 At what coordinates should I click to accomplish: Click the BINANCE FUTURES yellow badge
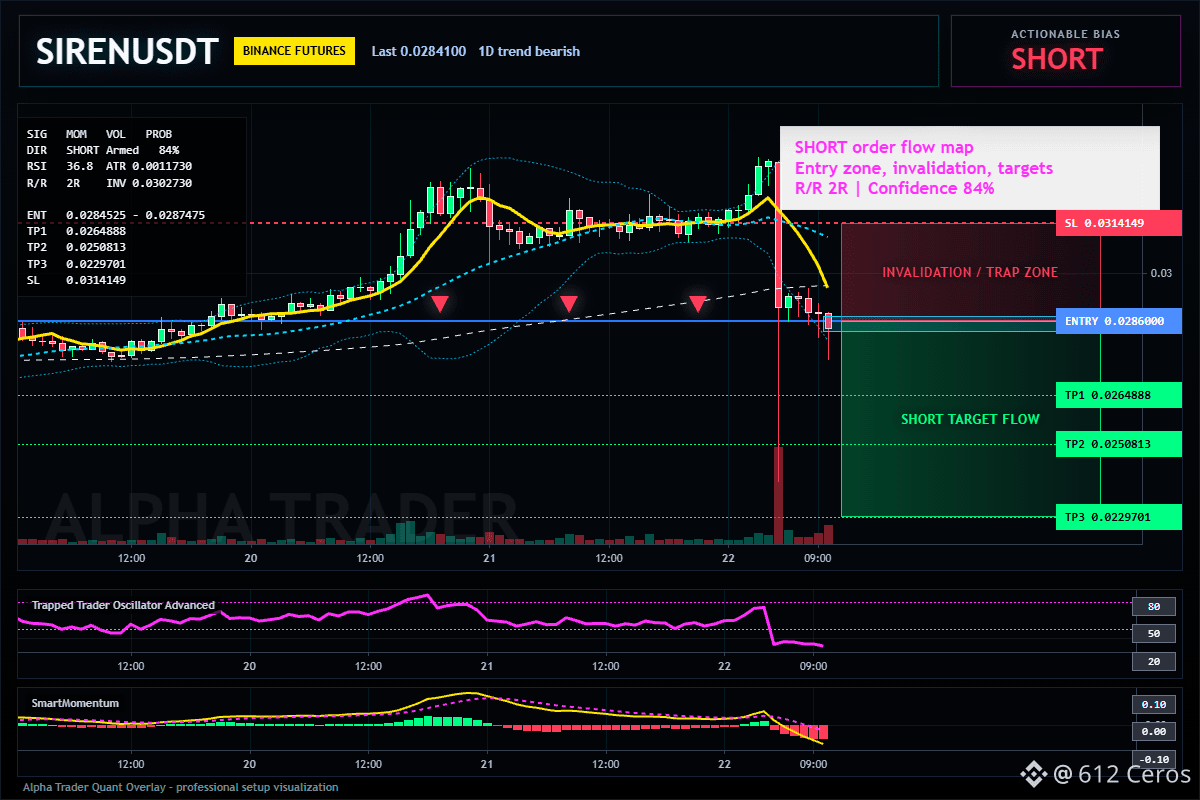tap(294, 50)
